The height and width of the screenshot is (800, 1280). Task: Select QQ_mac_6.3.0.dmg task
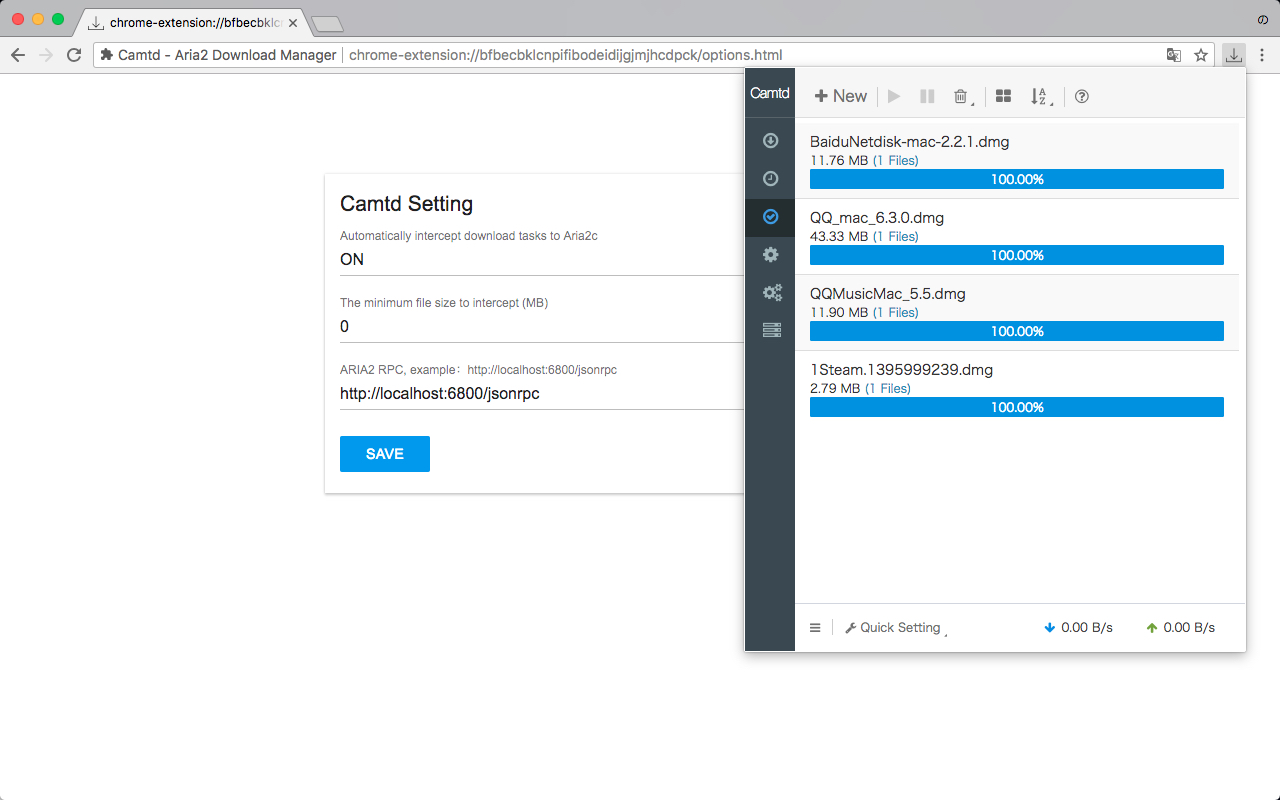point(1017,237)
